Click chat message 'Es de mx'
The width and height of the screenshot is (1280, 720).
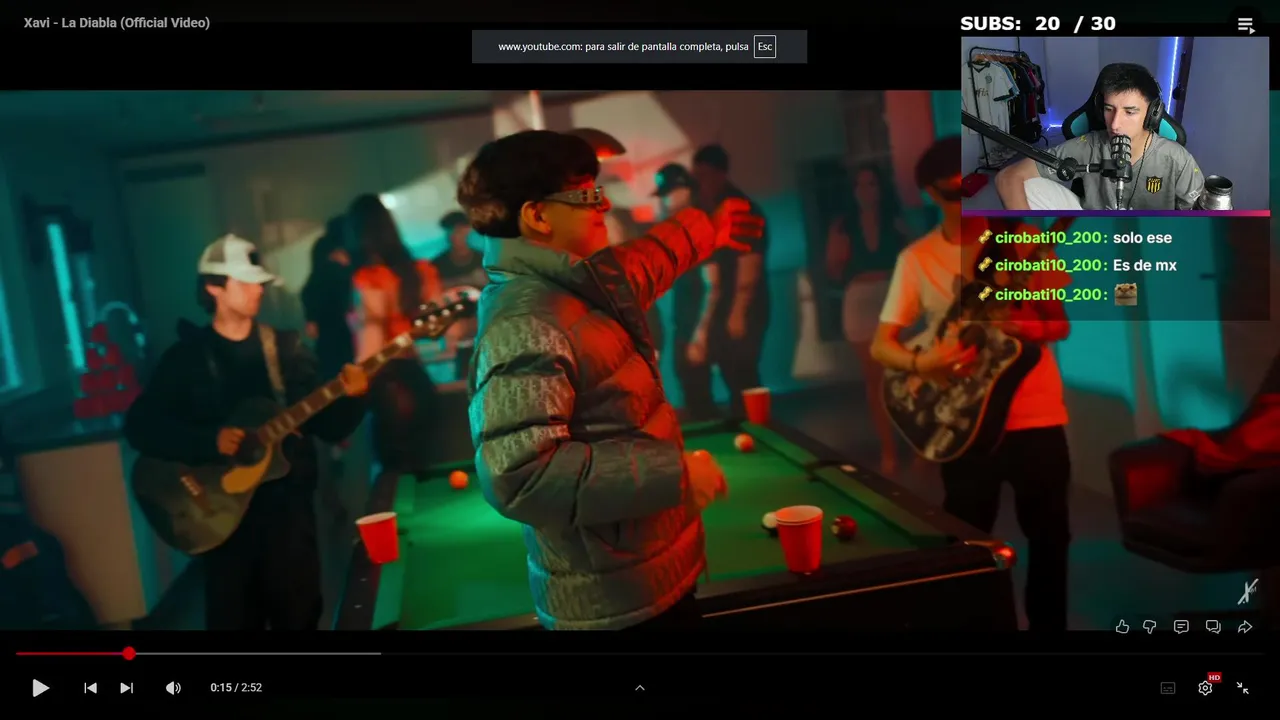(1145, 266)
